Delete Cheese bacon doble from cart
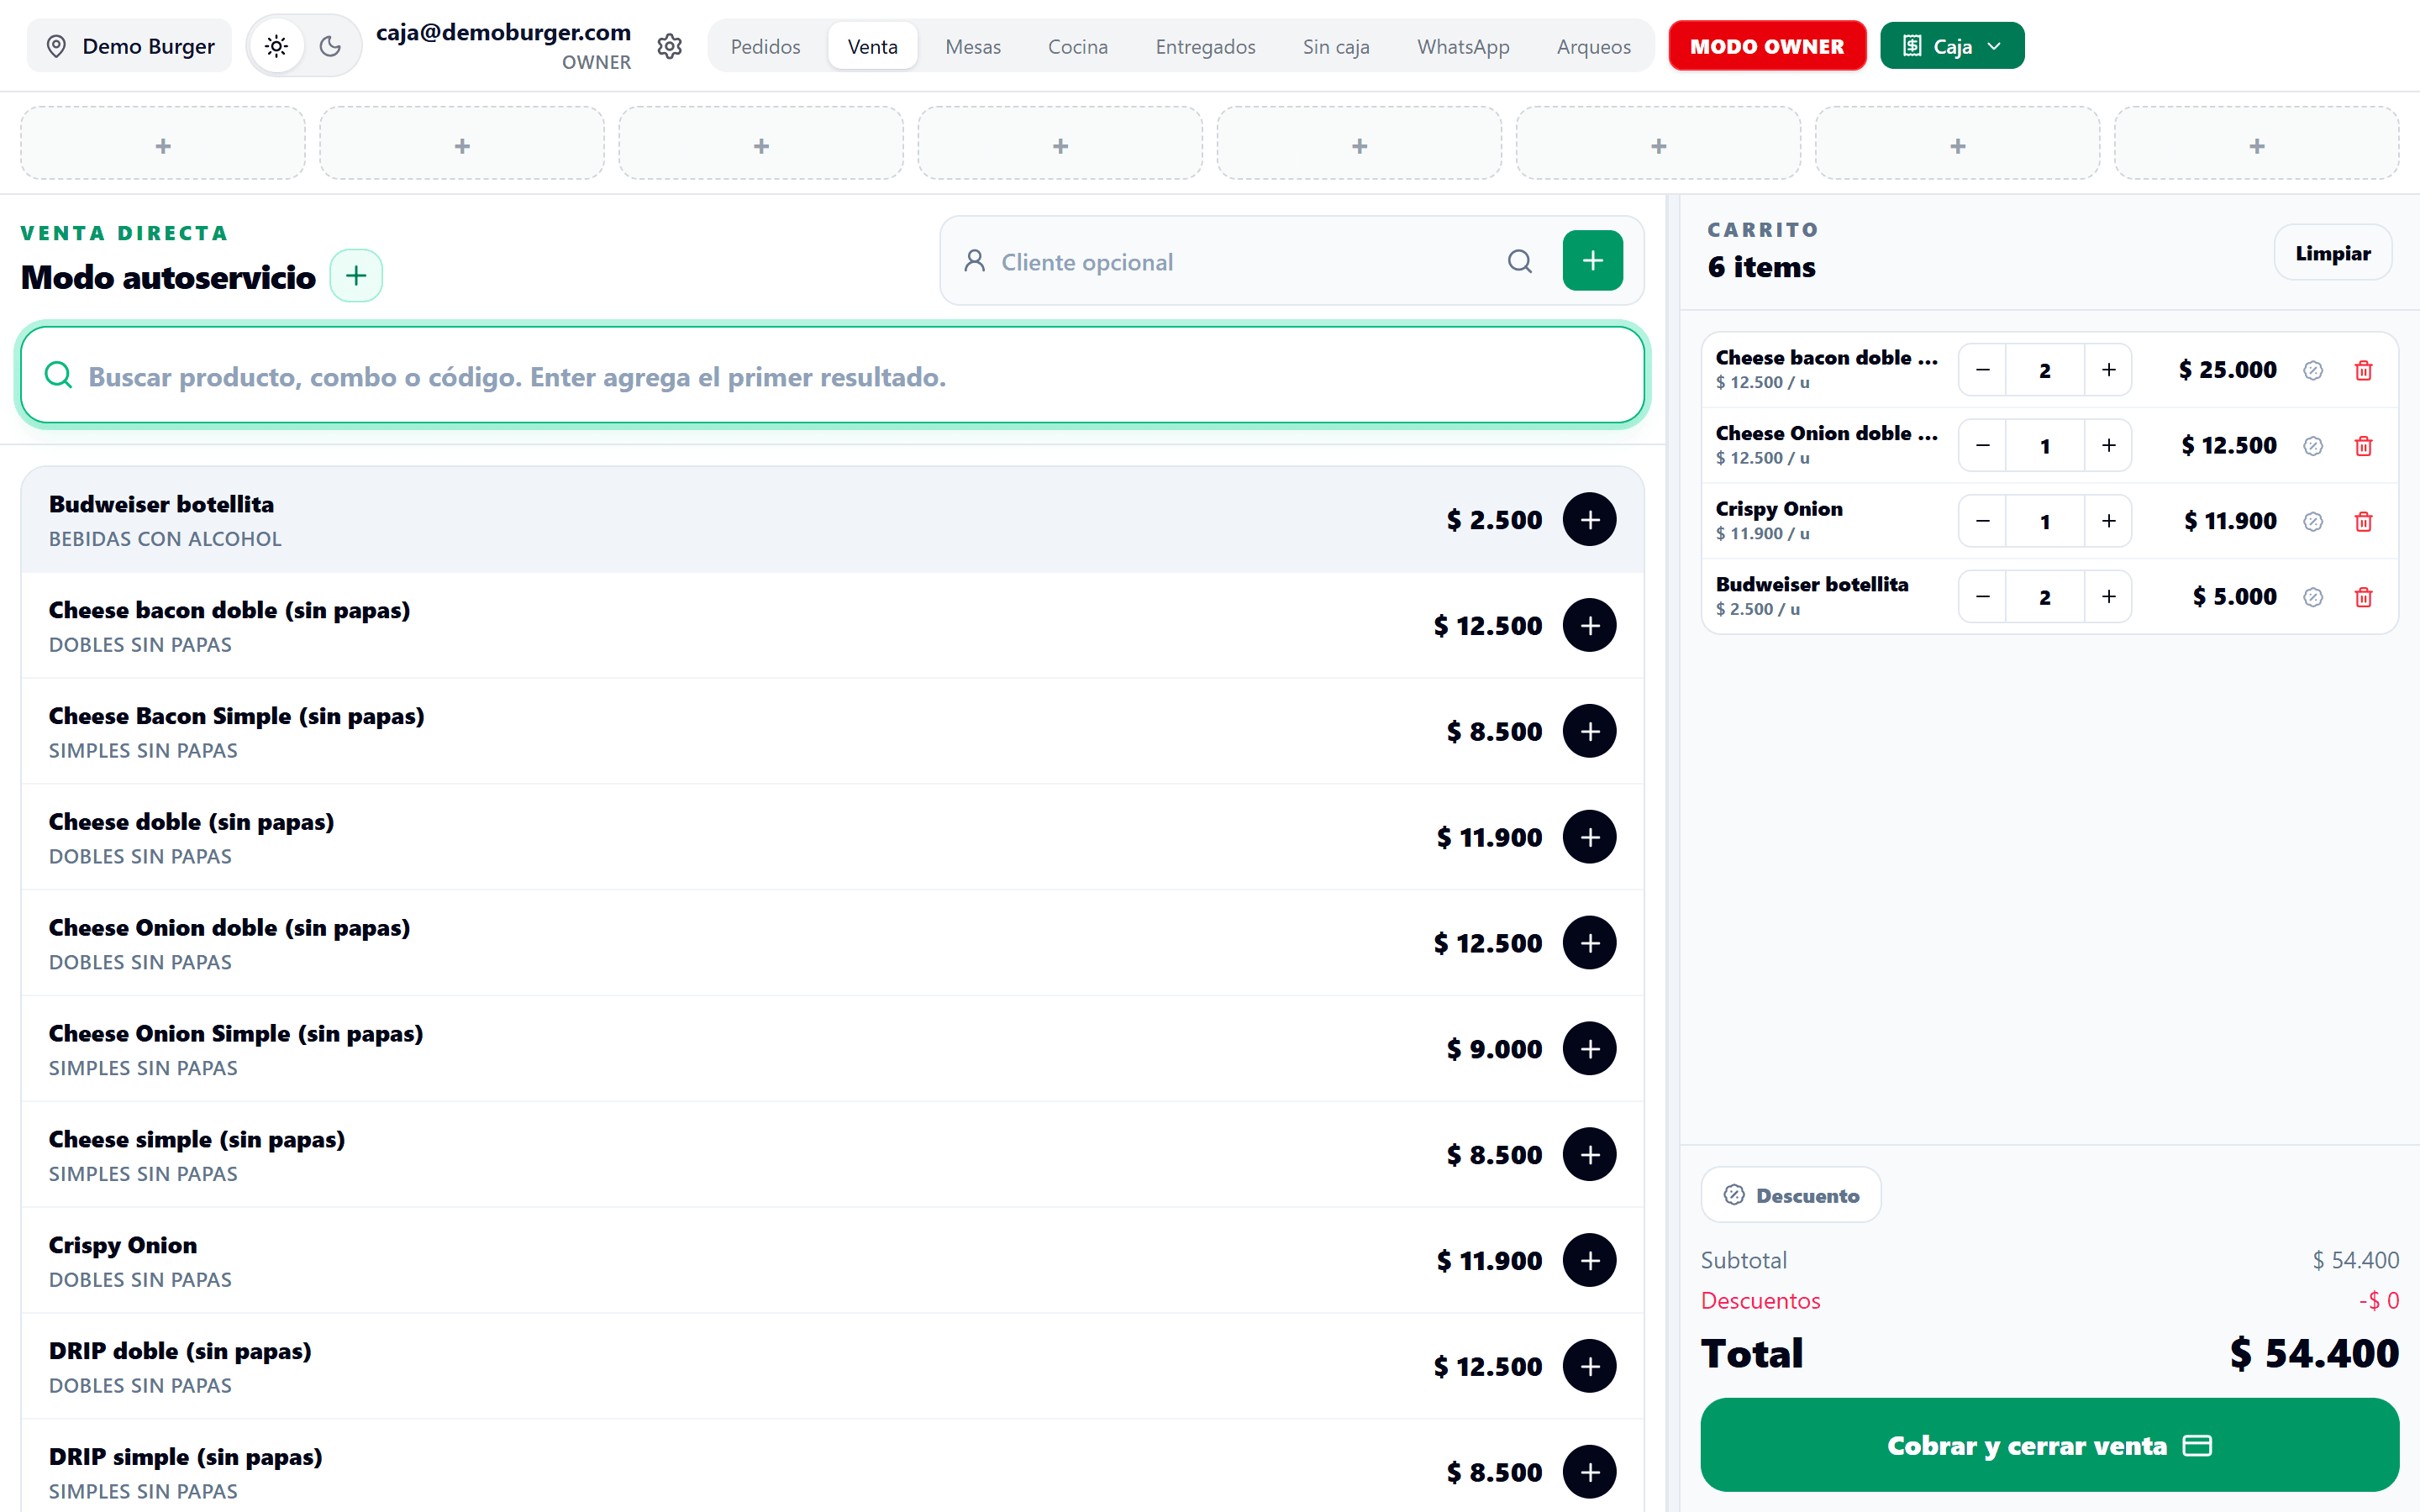 point(2363,370)
